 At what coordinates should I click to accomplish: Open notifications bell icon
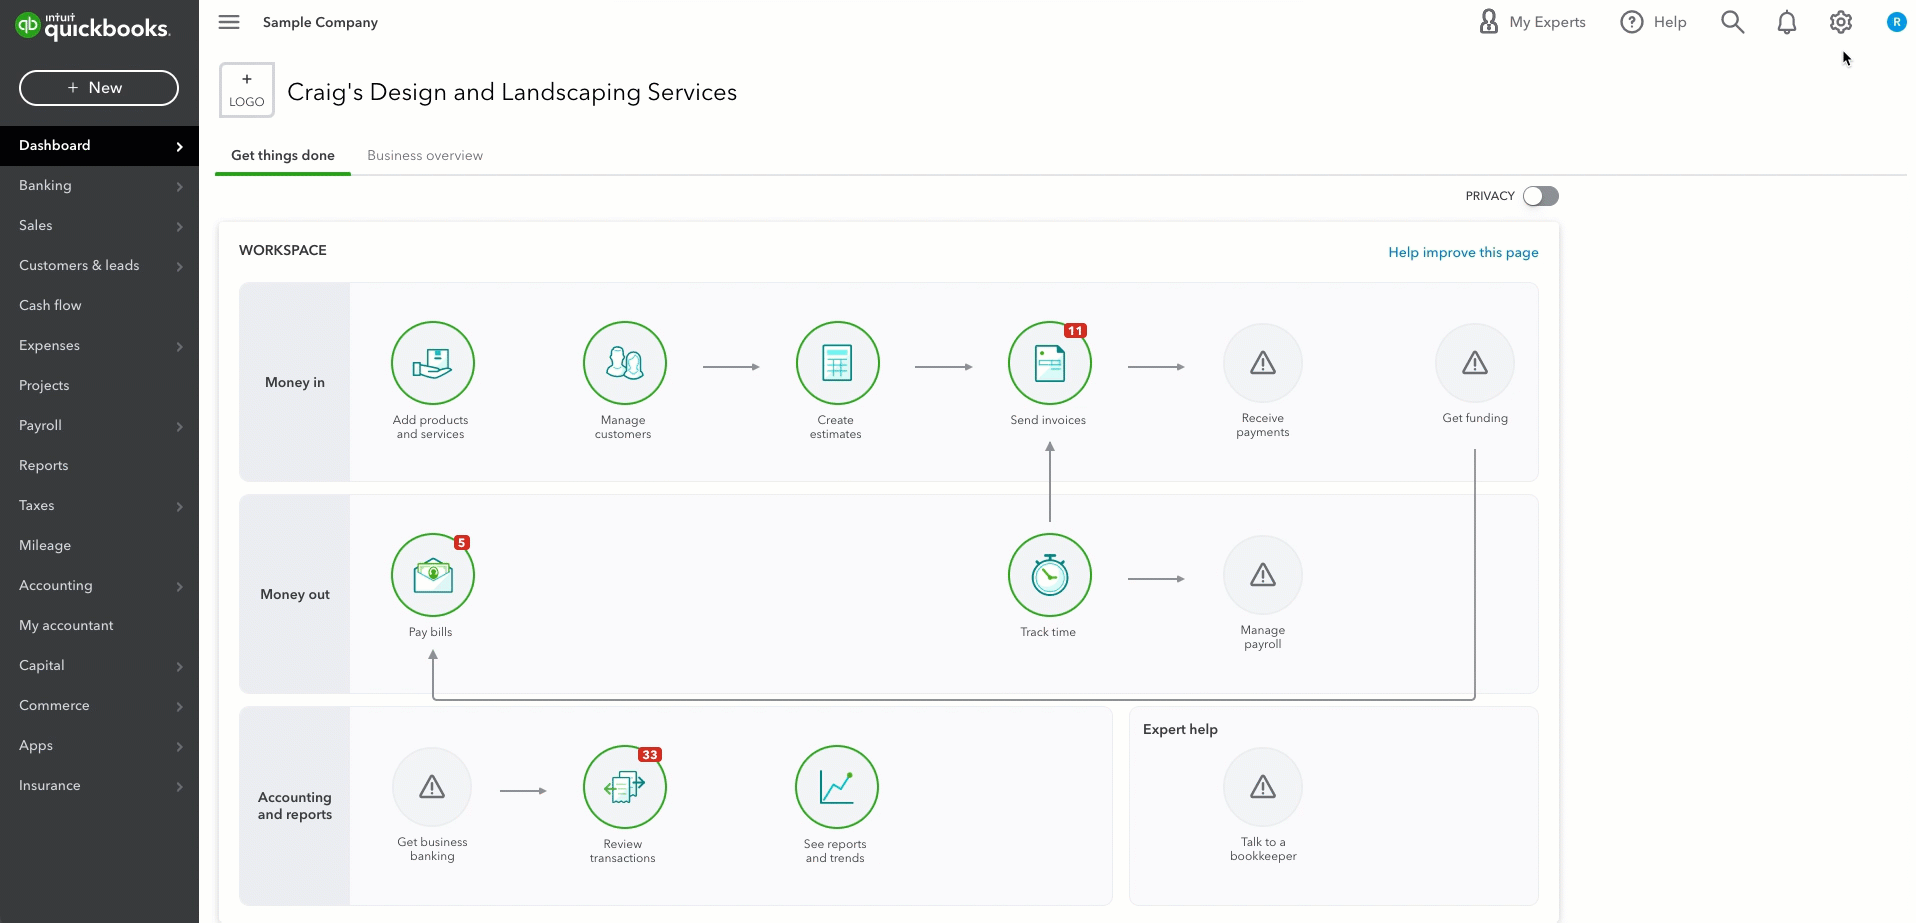(1786, 22)
